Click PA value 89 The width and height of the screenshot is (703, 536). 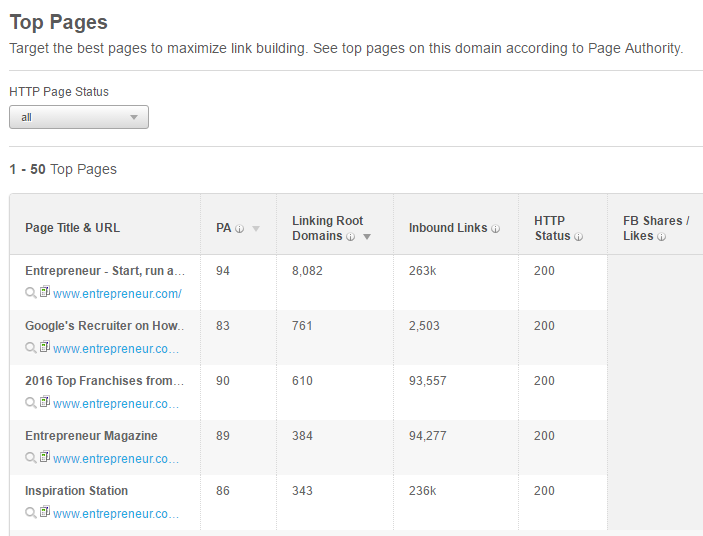coord(223,436)
